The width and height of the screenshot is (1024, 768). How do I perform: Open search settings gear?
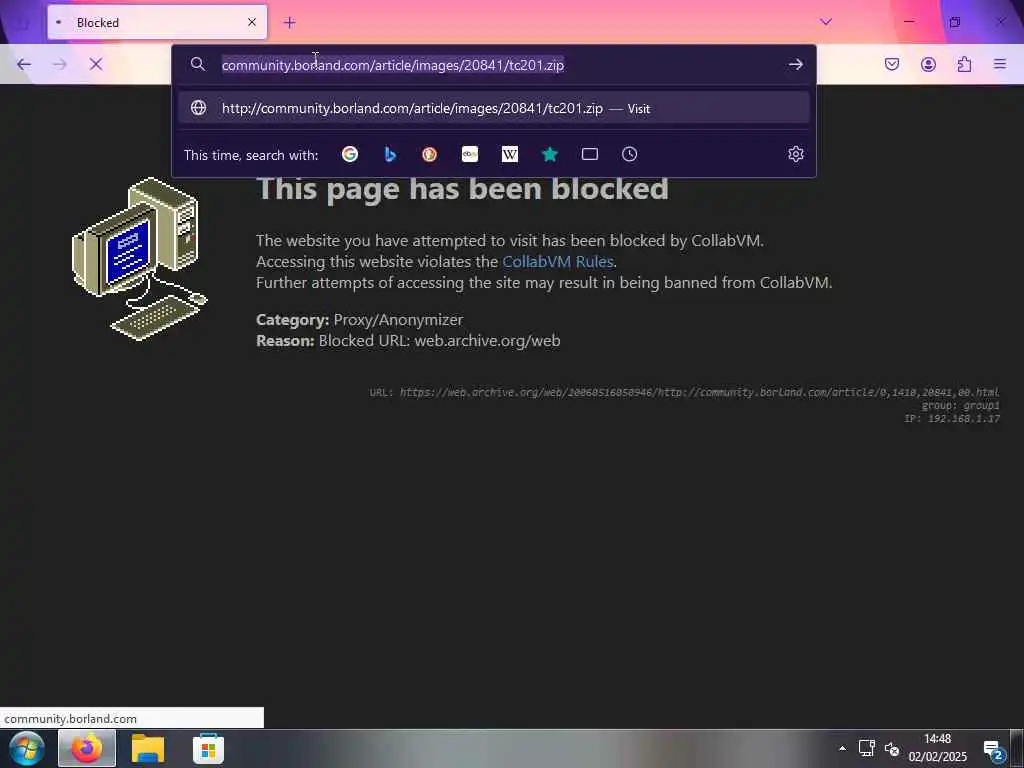pyautogui.click(x=795, y=154)
